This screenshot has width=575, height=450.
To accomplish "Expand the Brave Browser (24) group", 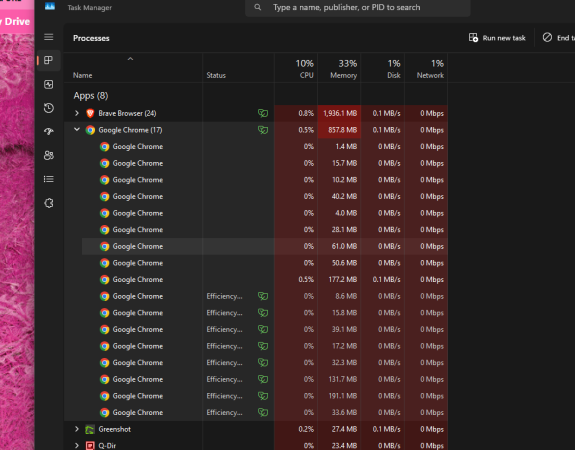I will 77,113.
